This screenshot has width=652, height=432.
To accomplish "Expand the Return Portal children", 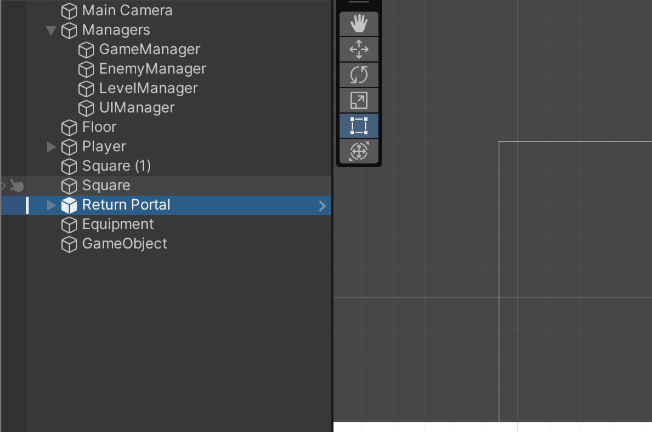I will click(51, 205).
